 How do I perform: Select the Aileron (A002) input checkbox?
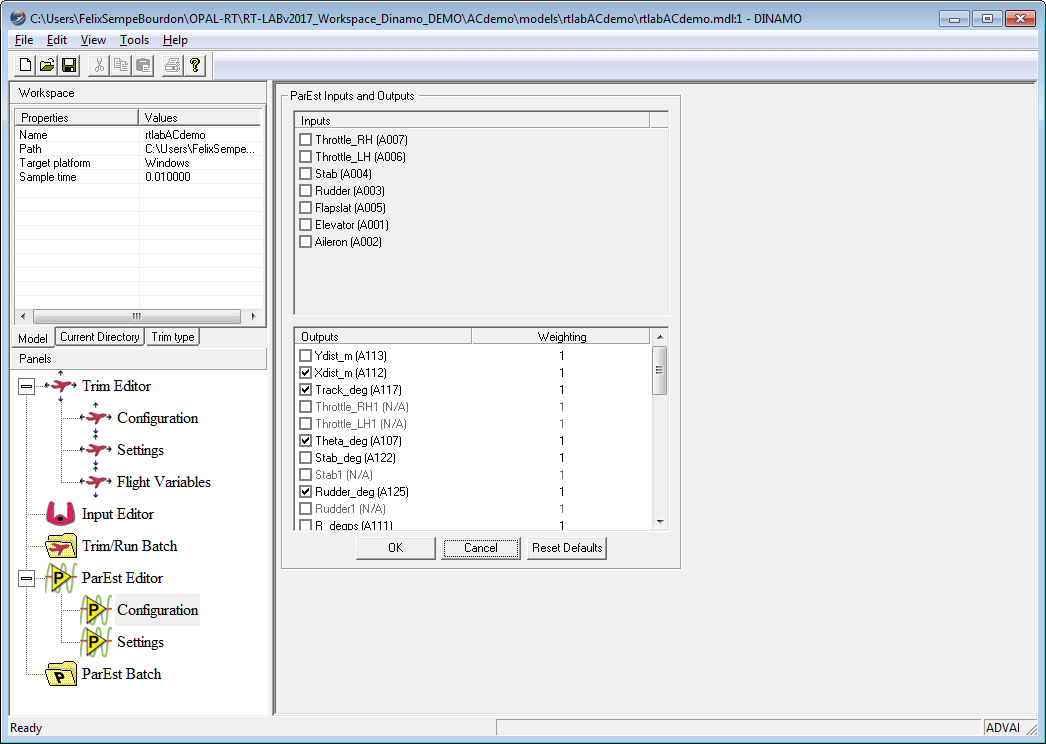click(306, 242)
